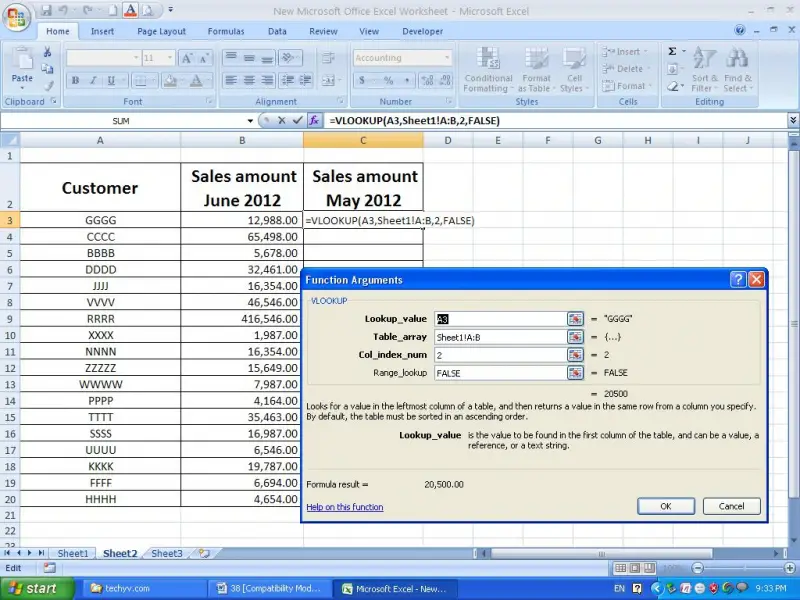Toggle Wrap Text in Alignment group
This screenshot has width=800, height=600.
328,58
